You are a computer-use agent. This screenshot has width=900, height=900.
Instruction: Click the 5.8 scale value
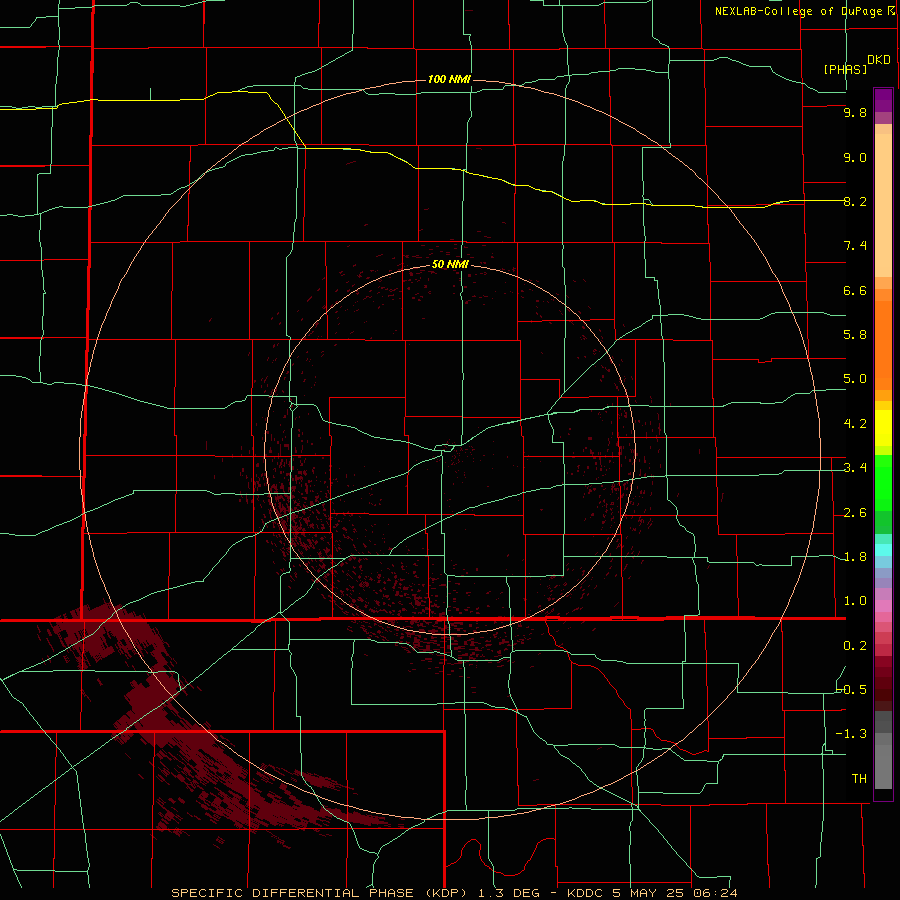click(855, 335)
